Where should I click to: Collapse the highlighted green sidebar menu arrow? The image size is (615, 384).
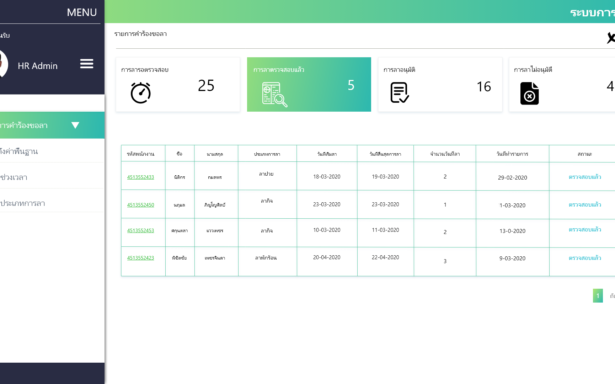(x=75, y=125)
